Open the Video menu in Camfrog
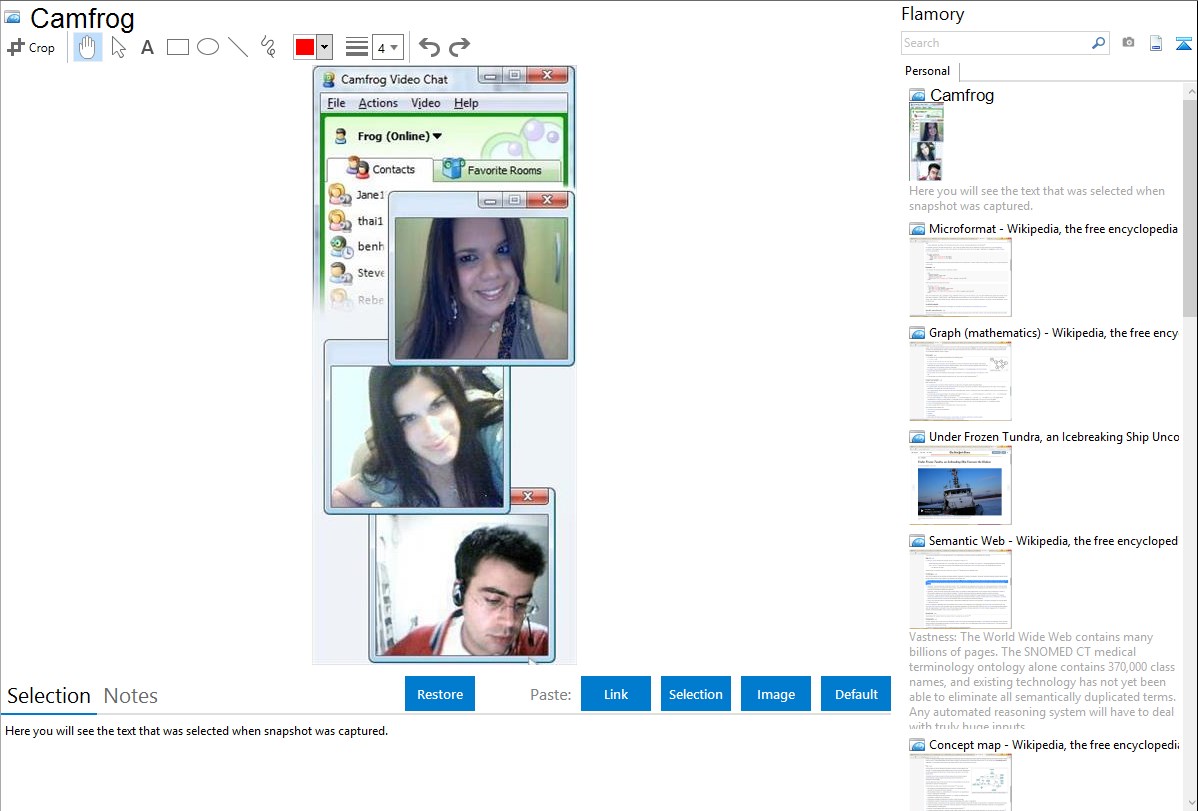Viewport: 1198px width, 811px height. click(426, 103)
